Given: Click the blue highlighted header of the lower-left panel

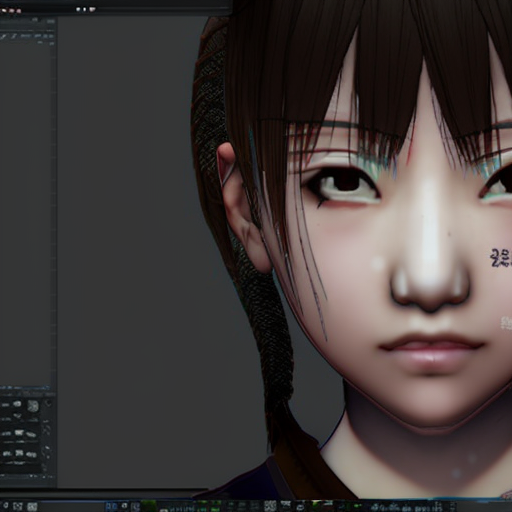Looking at the screenshot, I should [x=25, y=388].
